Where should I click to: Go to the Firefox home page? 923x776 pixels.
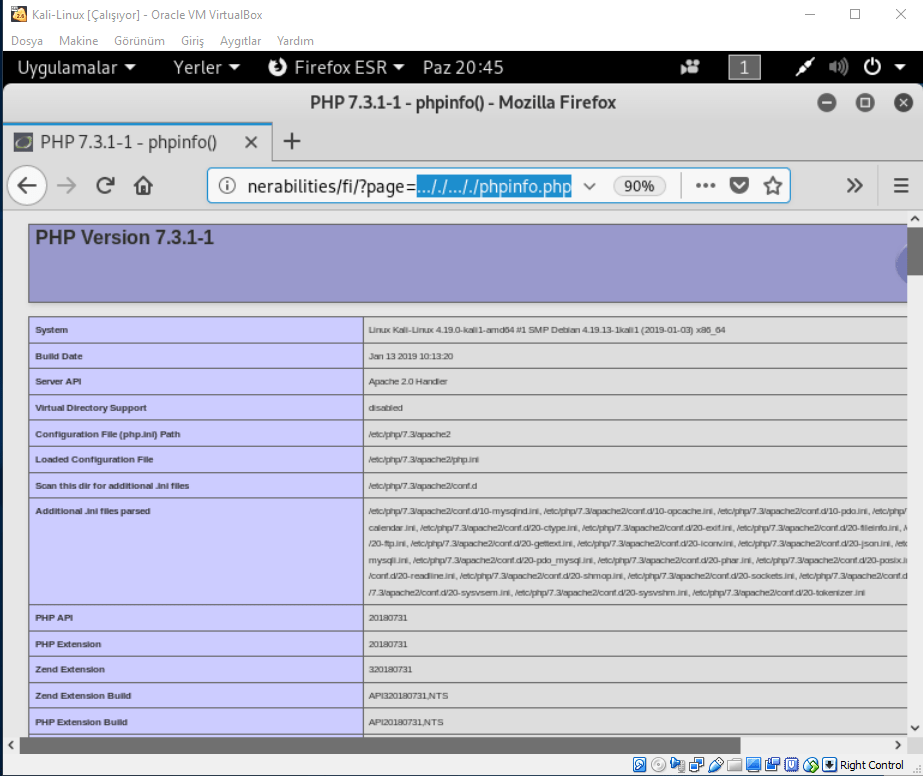pos(143,185)
